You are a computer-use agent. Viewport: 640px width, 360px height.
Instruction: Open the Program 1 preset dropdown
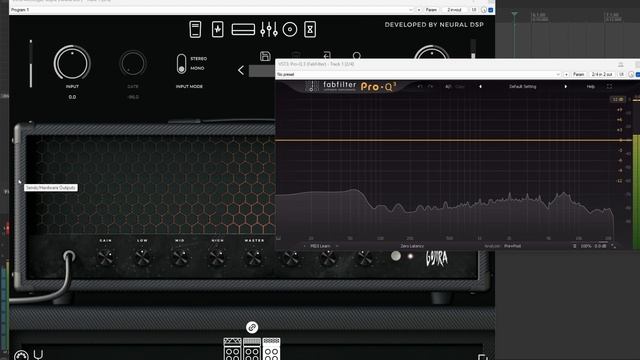(x=211, y=10)
